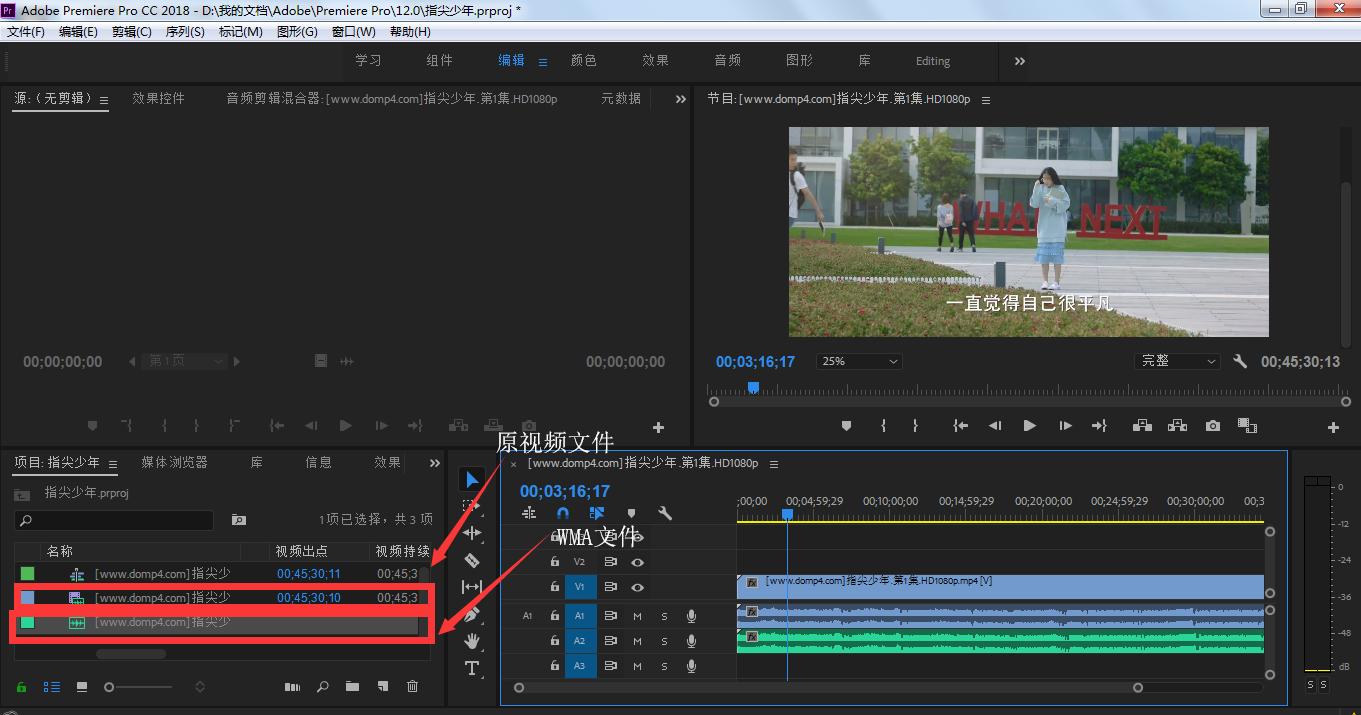This screenshot has height=715, width=1361.
Task: Mute audio track A2
Action: pyautogui.click(x=638, y=640)
